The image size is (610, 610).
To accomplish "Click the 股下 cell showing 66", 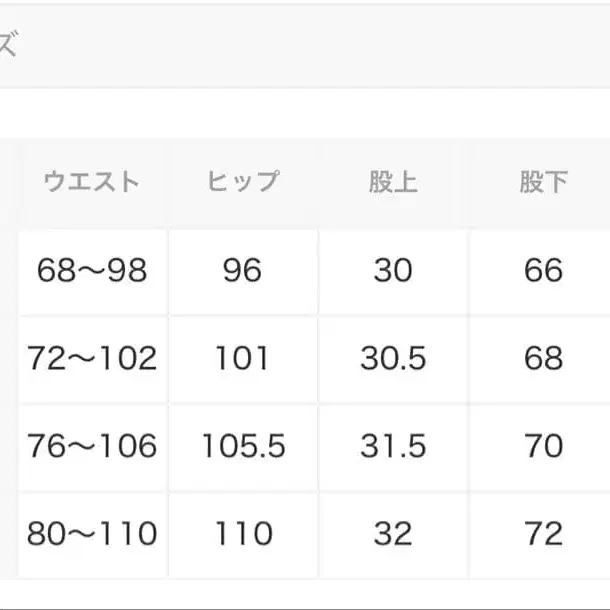I will click(543, 271).
